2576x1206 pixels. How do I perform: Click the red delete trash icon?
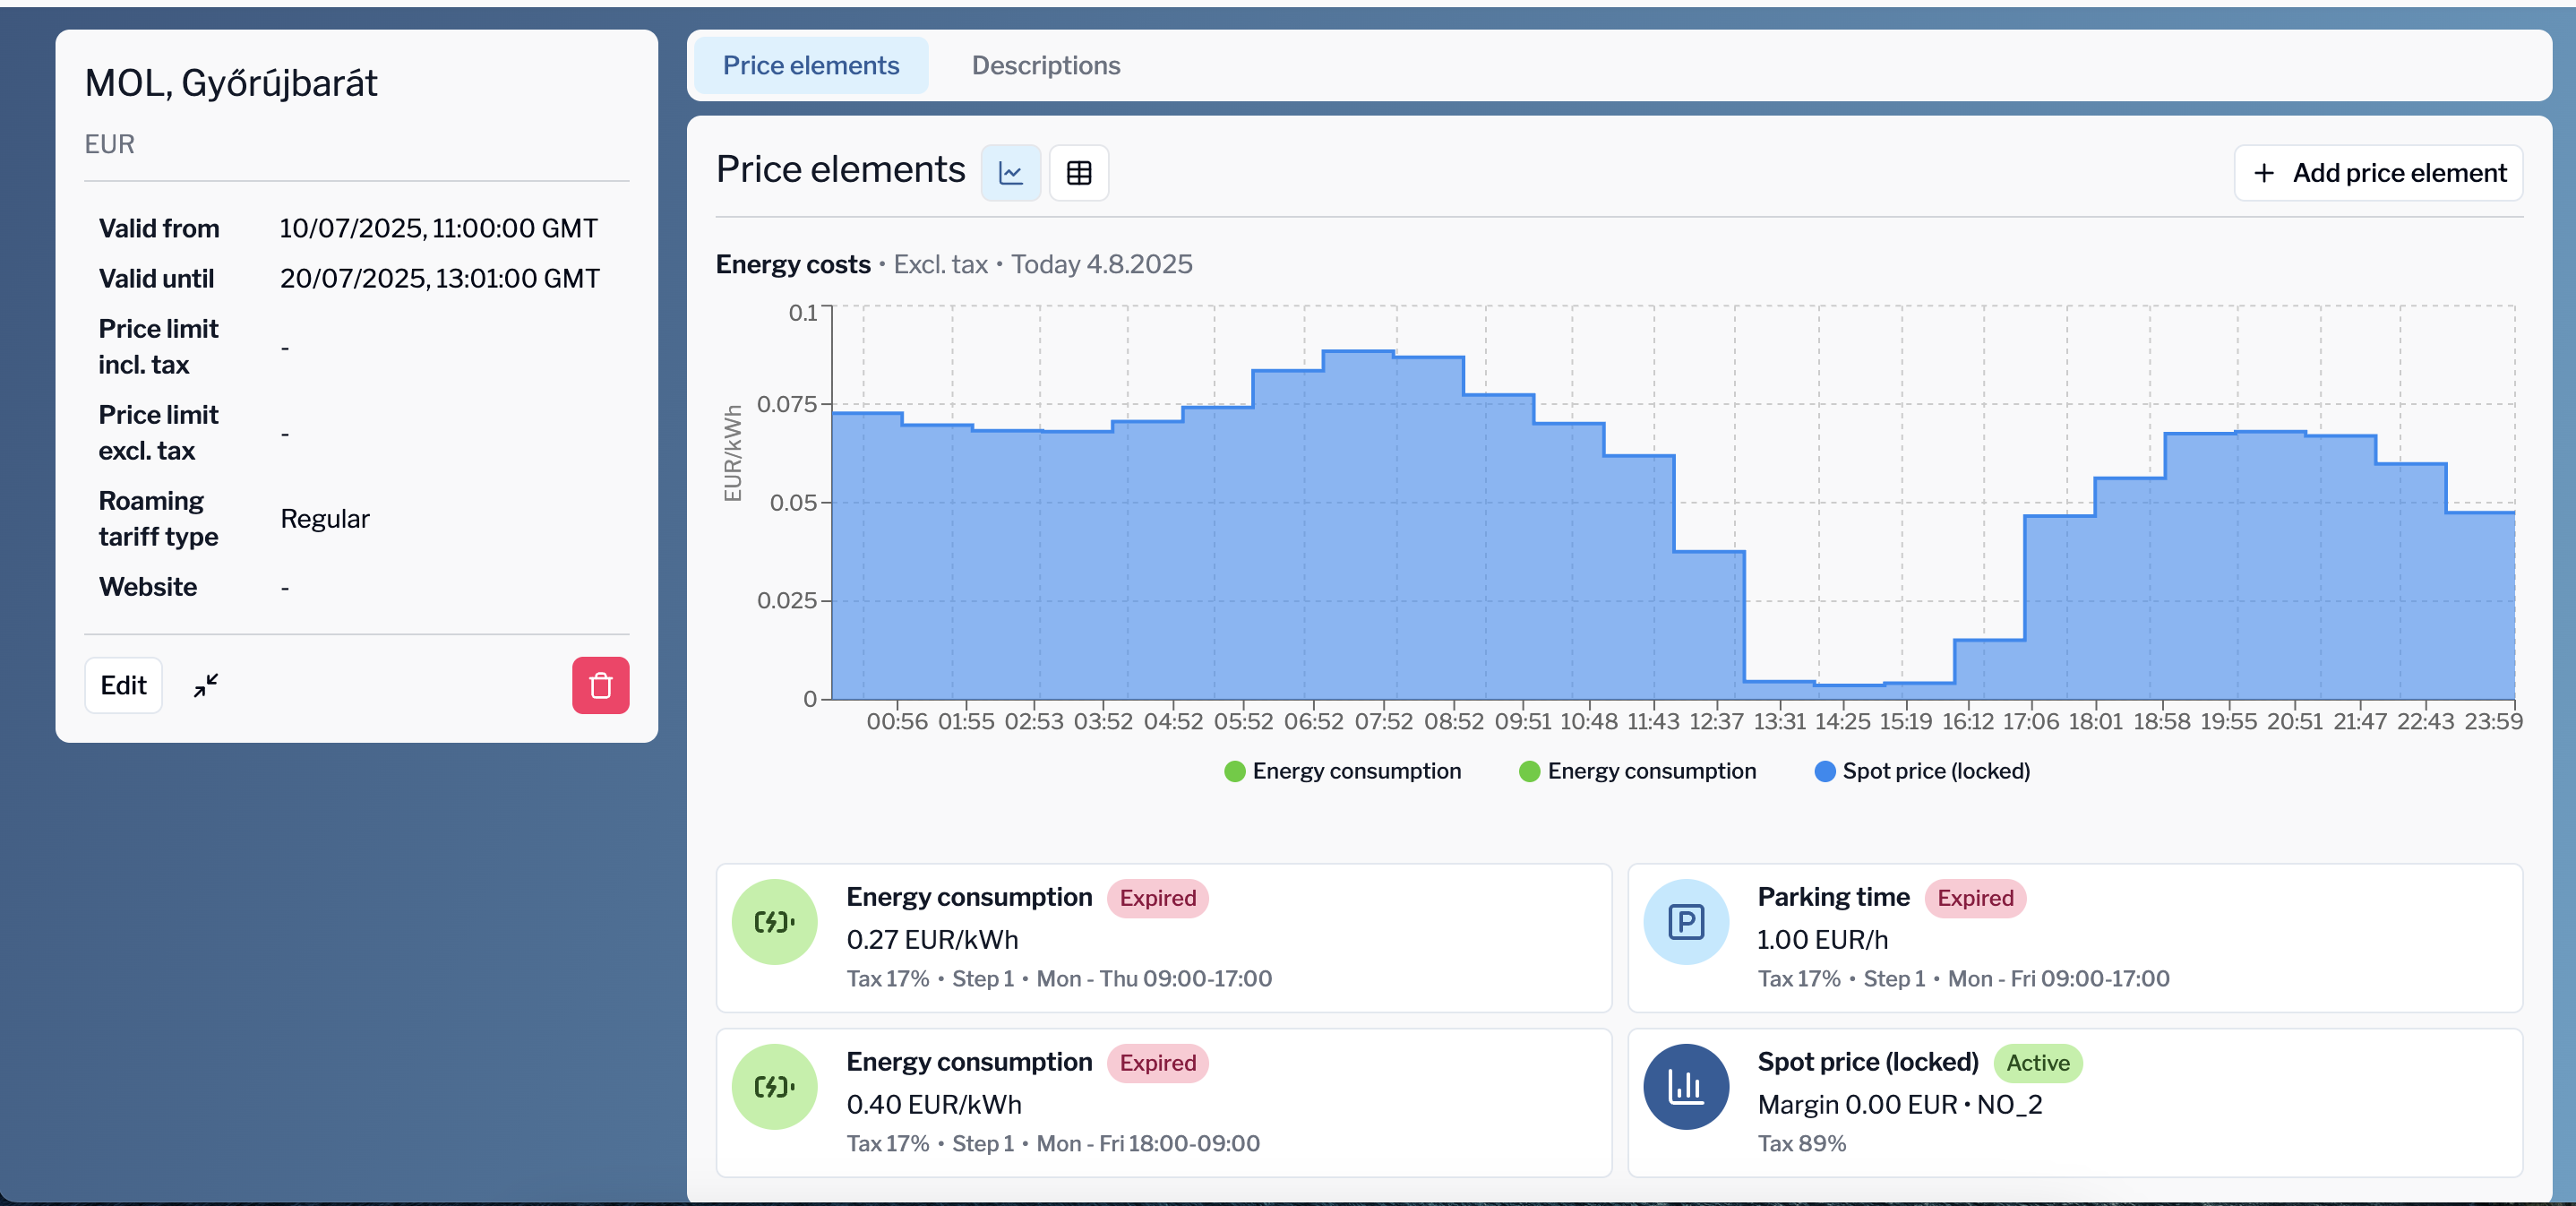tap(599, 685)
